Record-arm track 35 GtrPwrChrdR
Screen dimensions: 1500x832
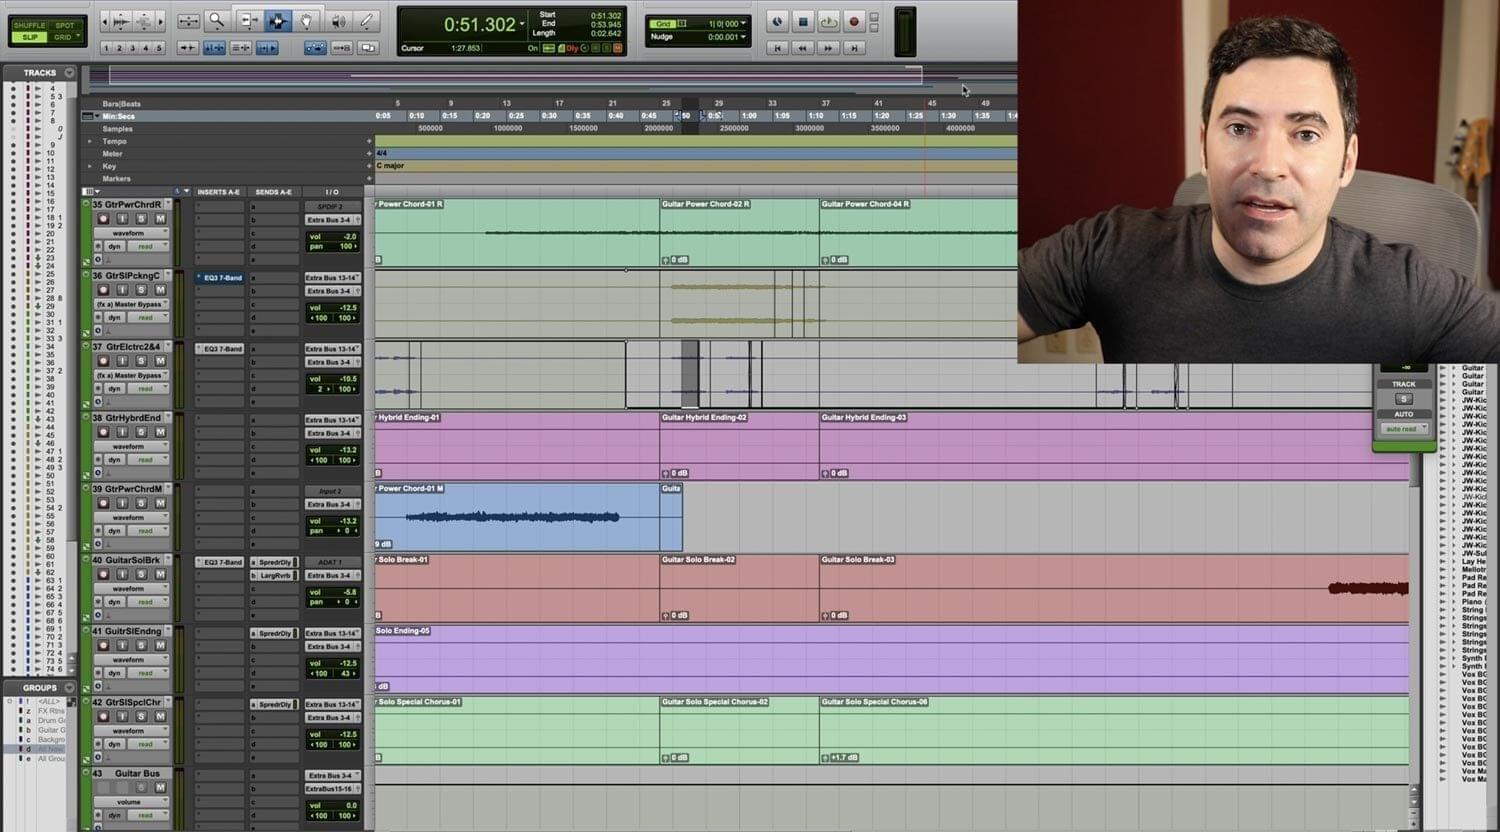point(102,218)
